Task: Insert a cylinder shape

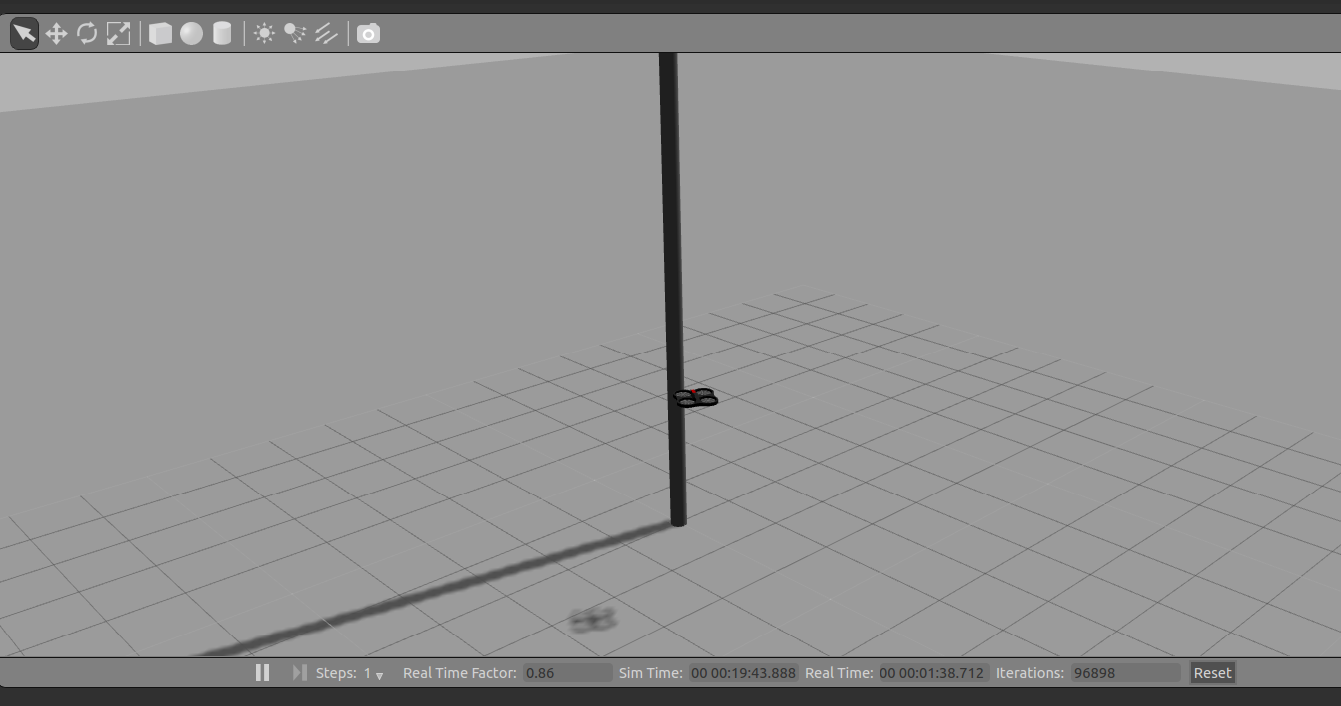Action: [x=222, y=34]
